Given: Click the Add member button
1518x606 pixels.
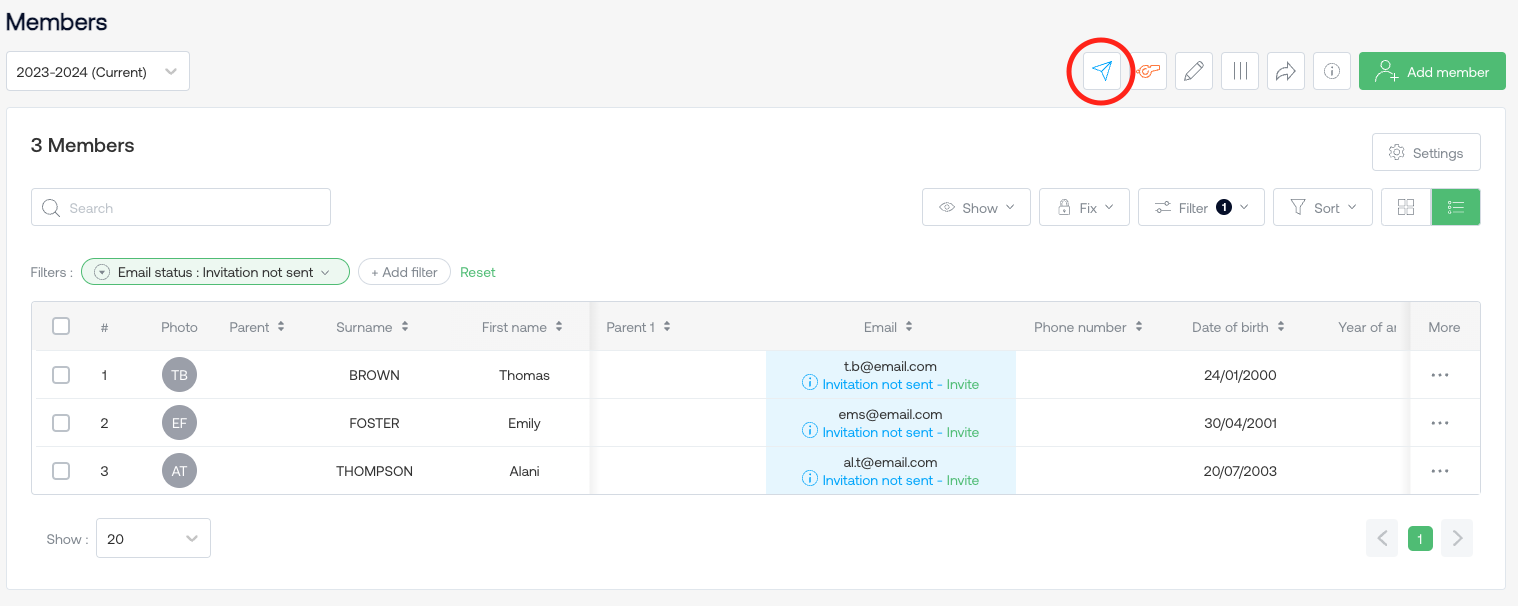Looking at the screenshot, I should point(1431,72).
